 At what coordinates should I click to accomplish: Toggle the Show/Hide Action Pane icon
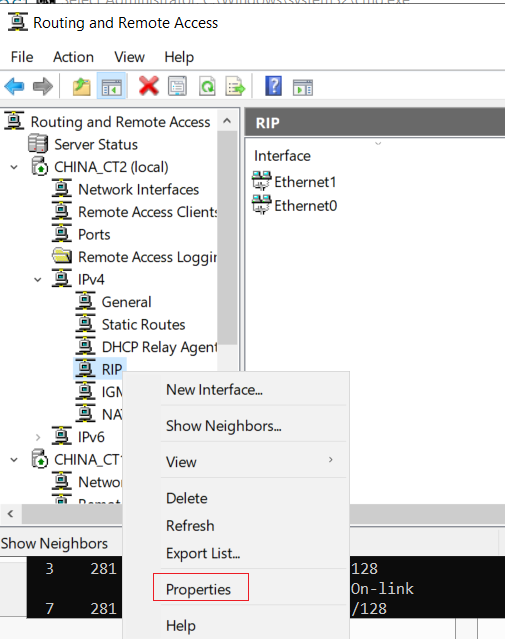point(303,88)
